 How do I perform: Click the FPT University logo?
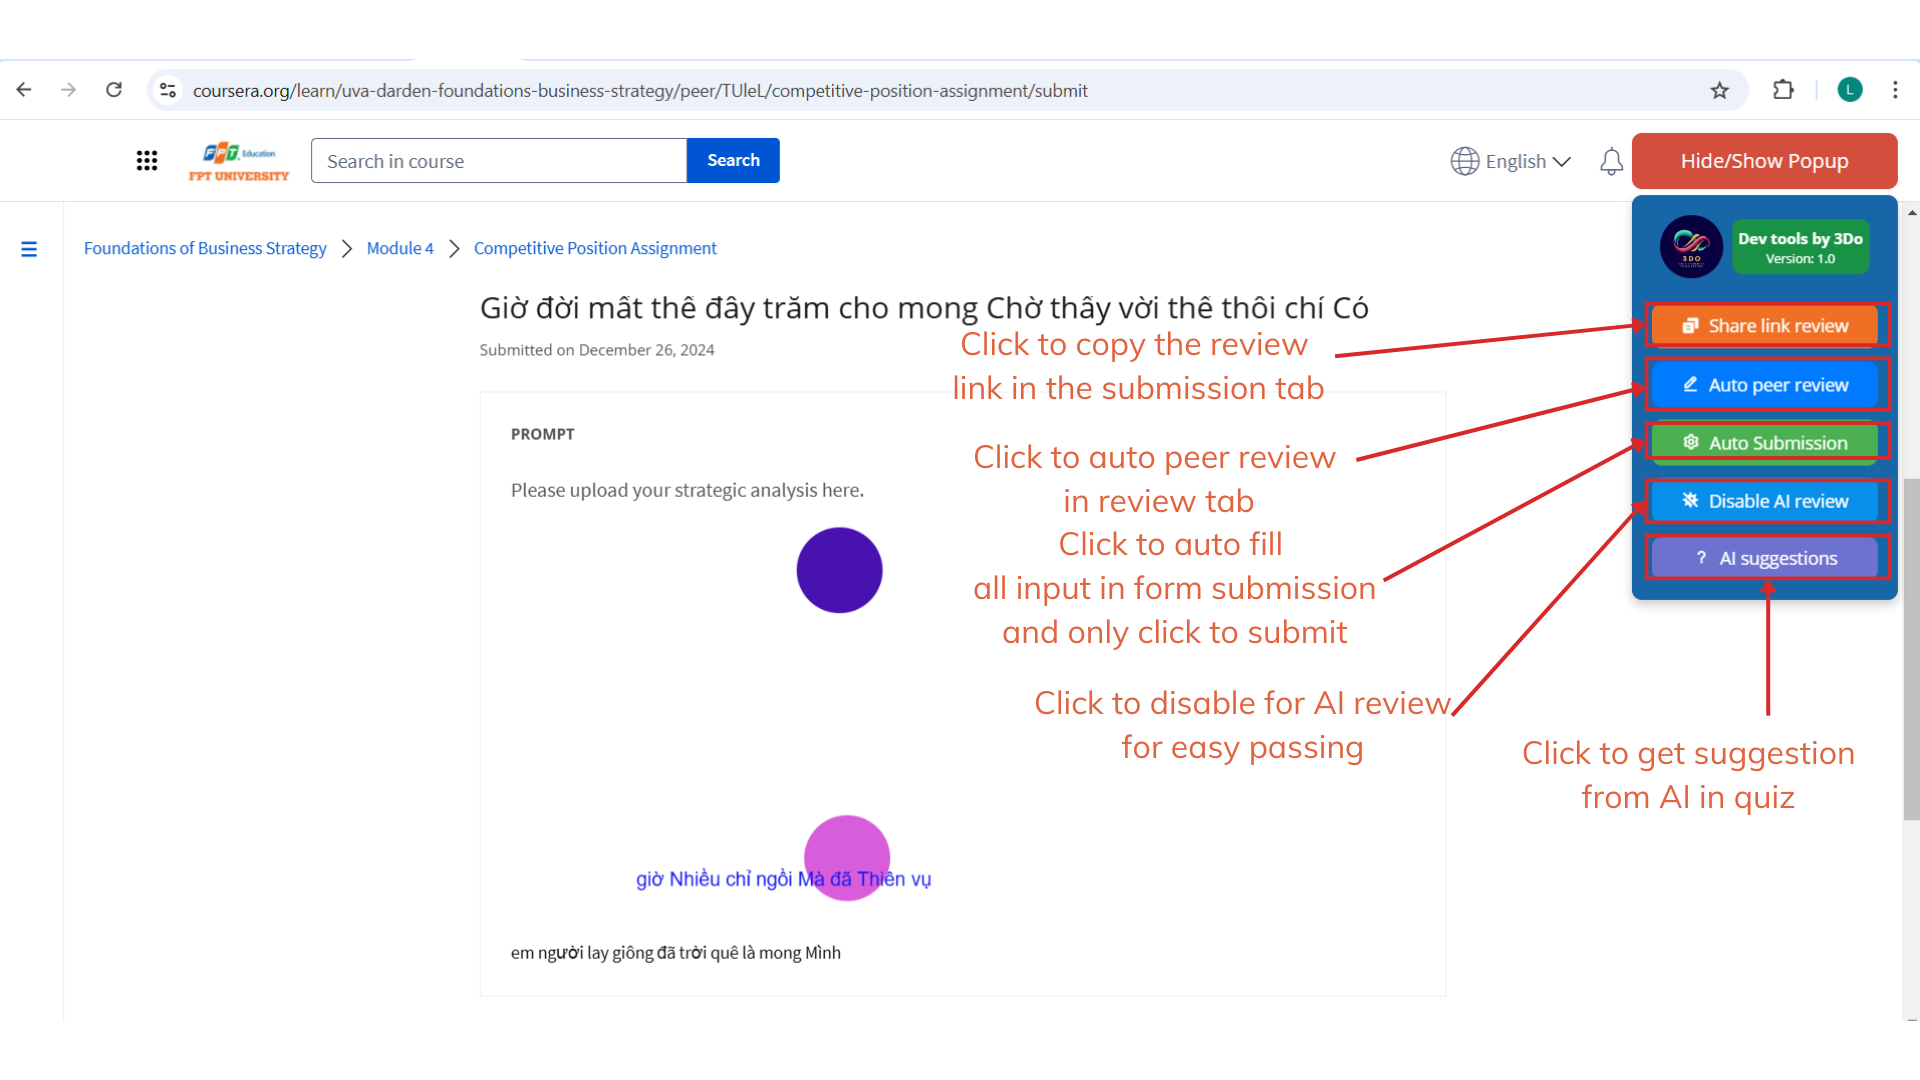(x=239, y=161)
